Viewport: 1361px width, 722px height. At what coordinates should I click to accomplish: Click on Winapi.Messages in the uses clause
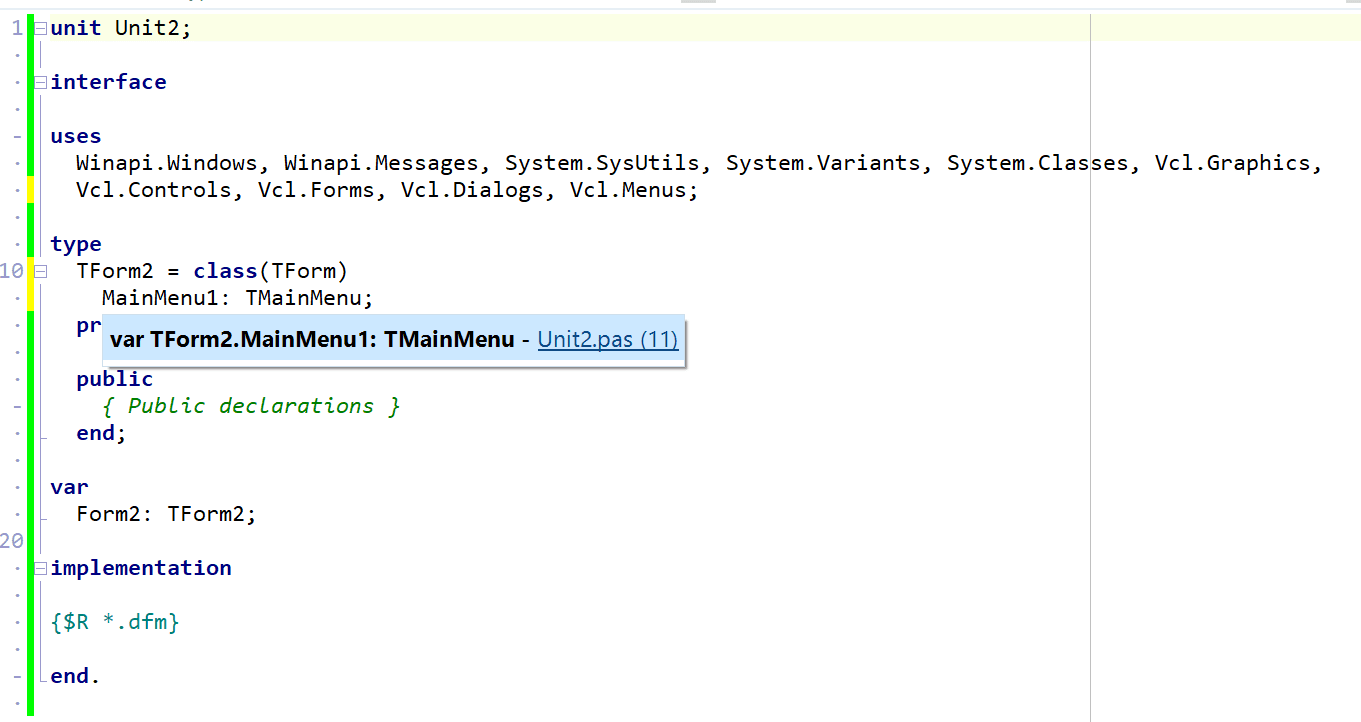[x=381, y=163]
